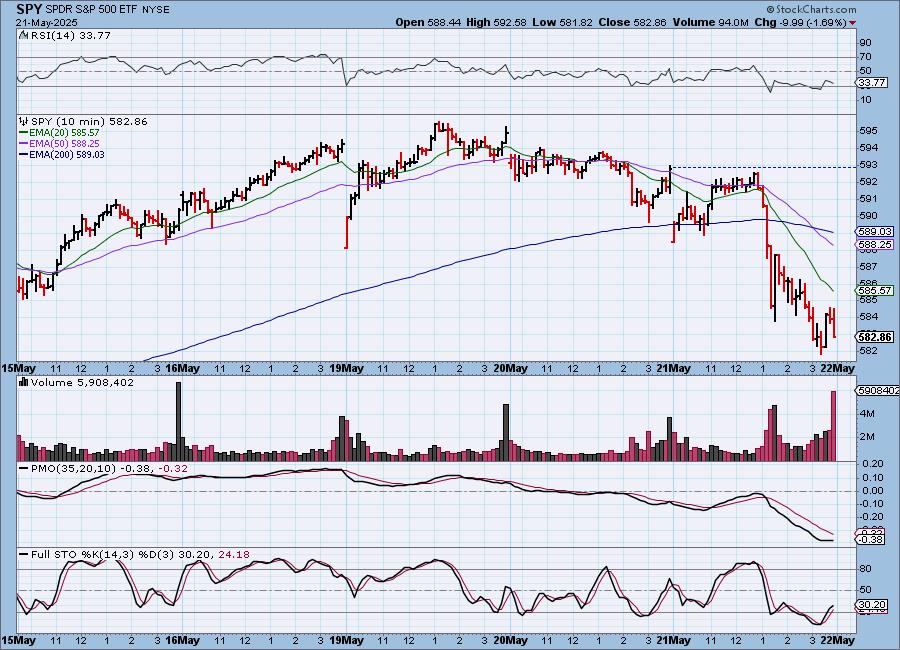Click the '589.03' EMA tag on price axis
This screenshot has height=650, width=900.
tap(875, 231)
